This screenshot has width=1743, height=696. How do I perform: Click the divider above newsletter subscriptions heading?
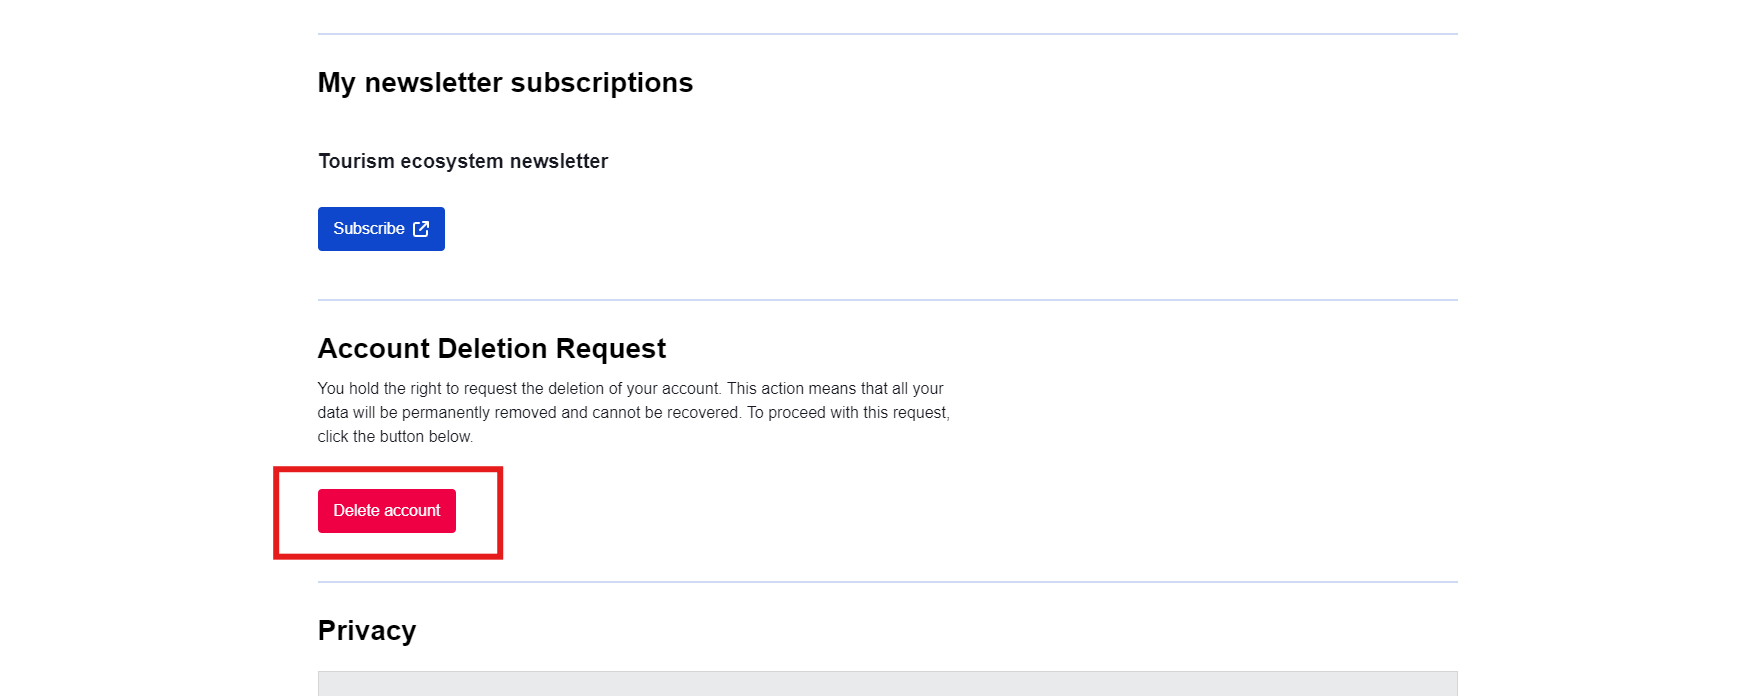click(x=887, y=34)
